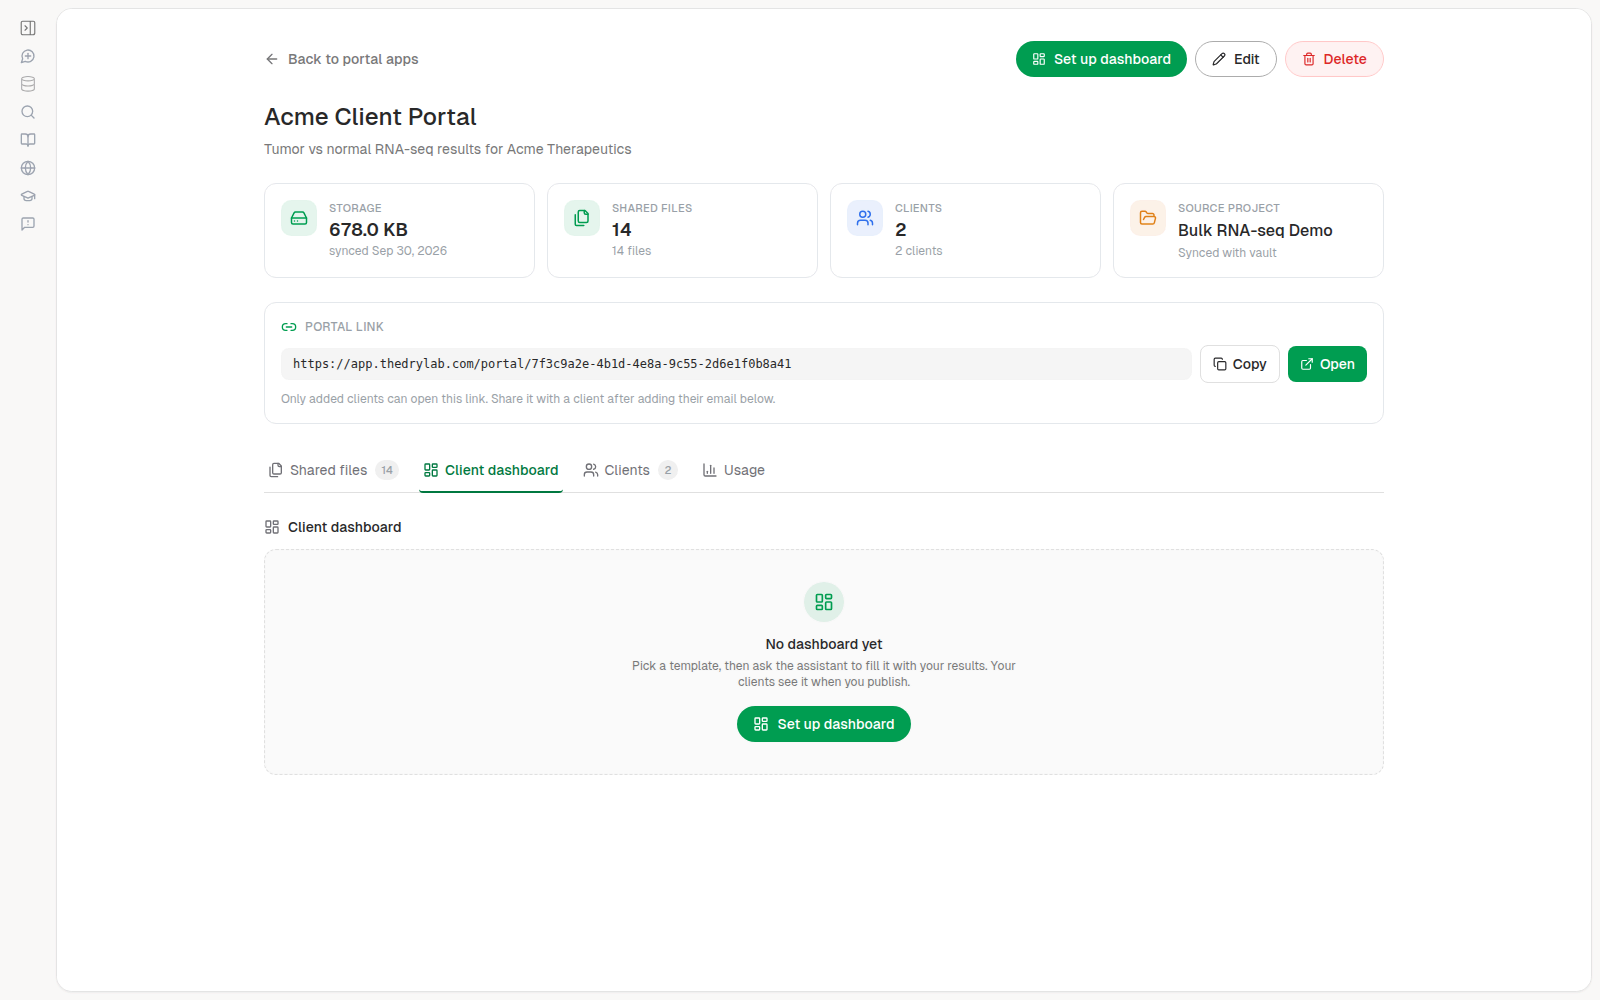Open the portal link in a new window
1600x1000 pixels.
(x=1327, y=364)
